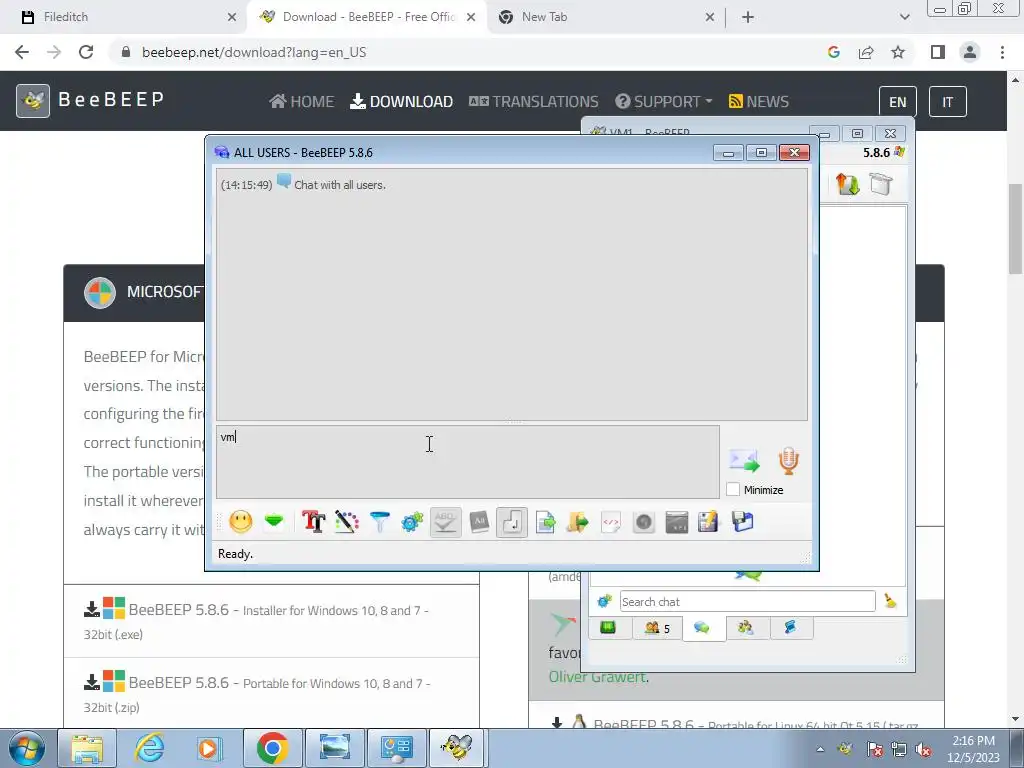Click the orange microphone voice message icon
This screenshot has width=1024, height=768.
788,460
